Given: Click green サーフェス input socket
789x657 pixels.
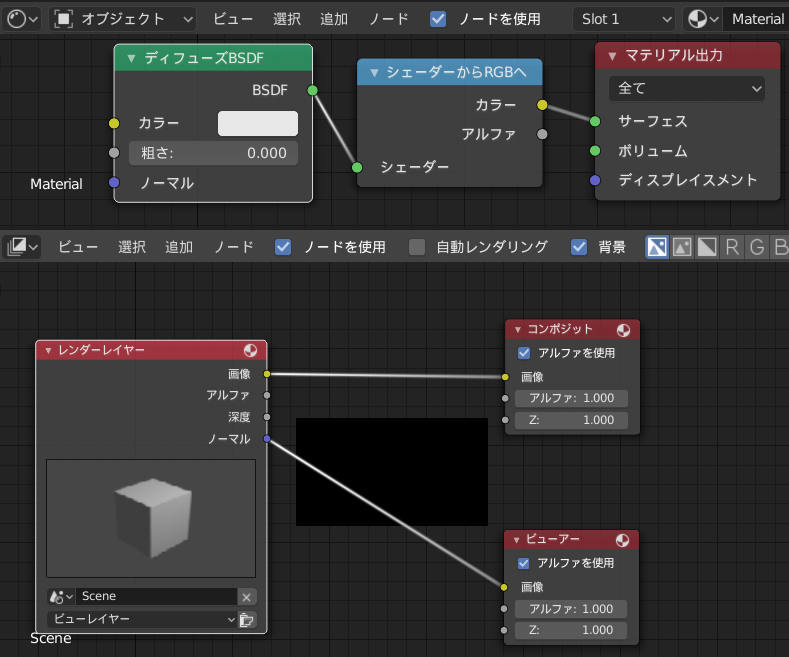Looking at the screenshot, I should 595,121.
